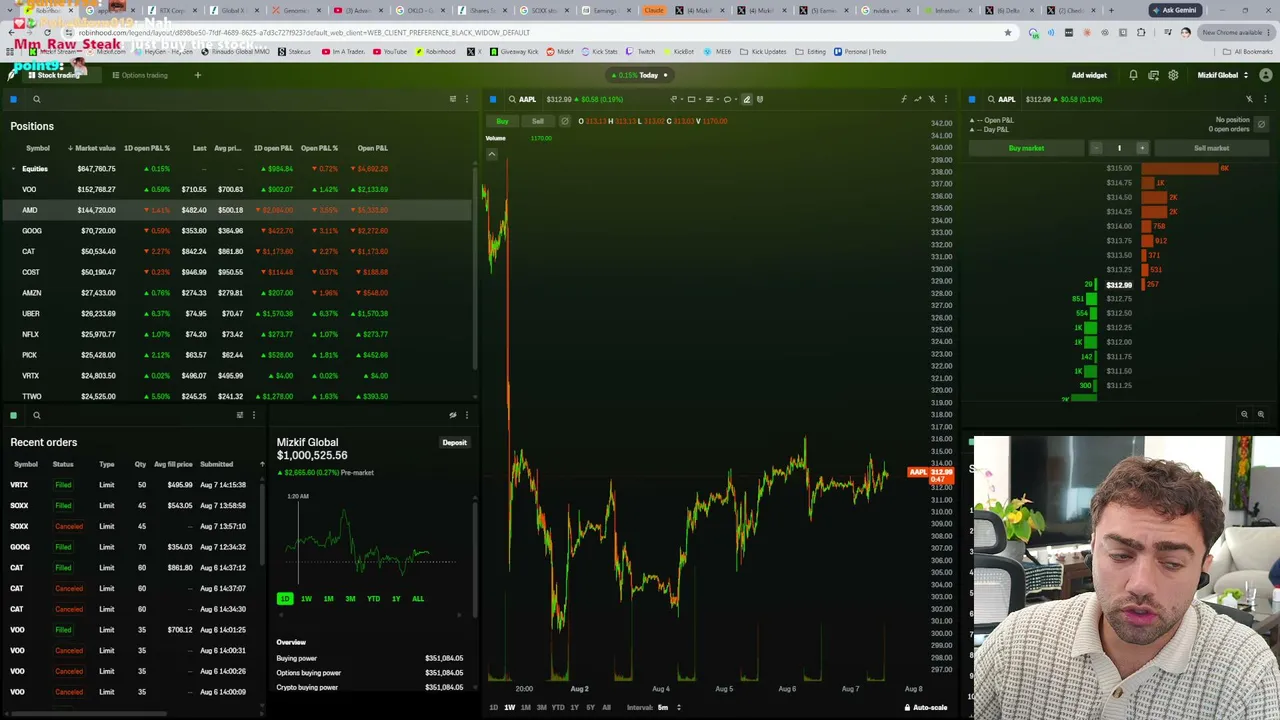This screenshot has height=720, width=1280.
Task: Open the notifications bell icon
Action: [x=1133, y=75]
